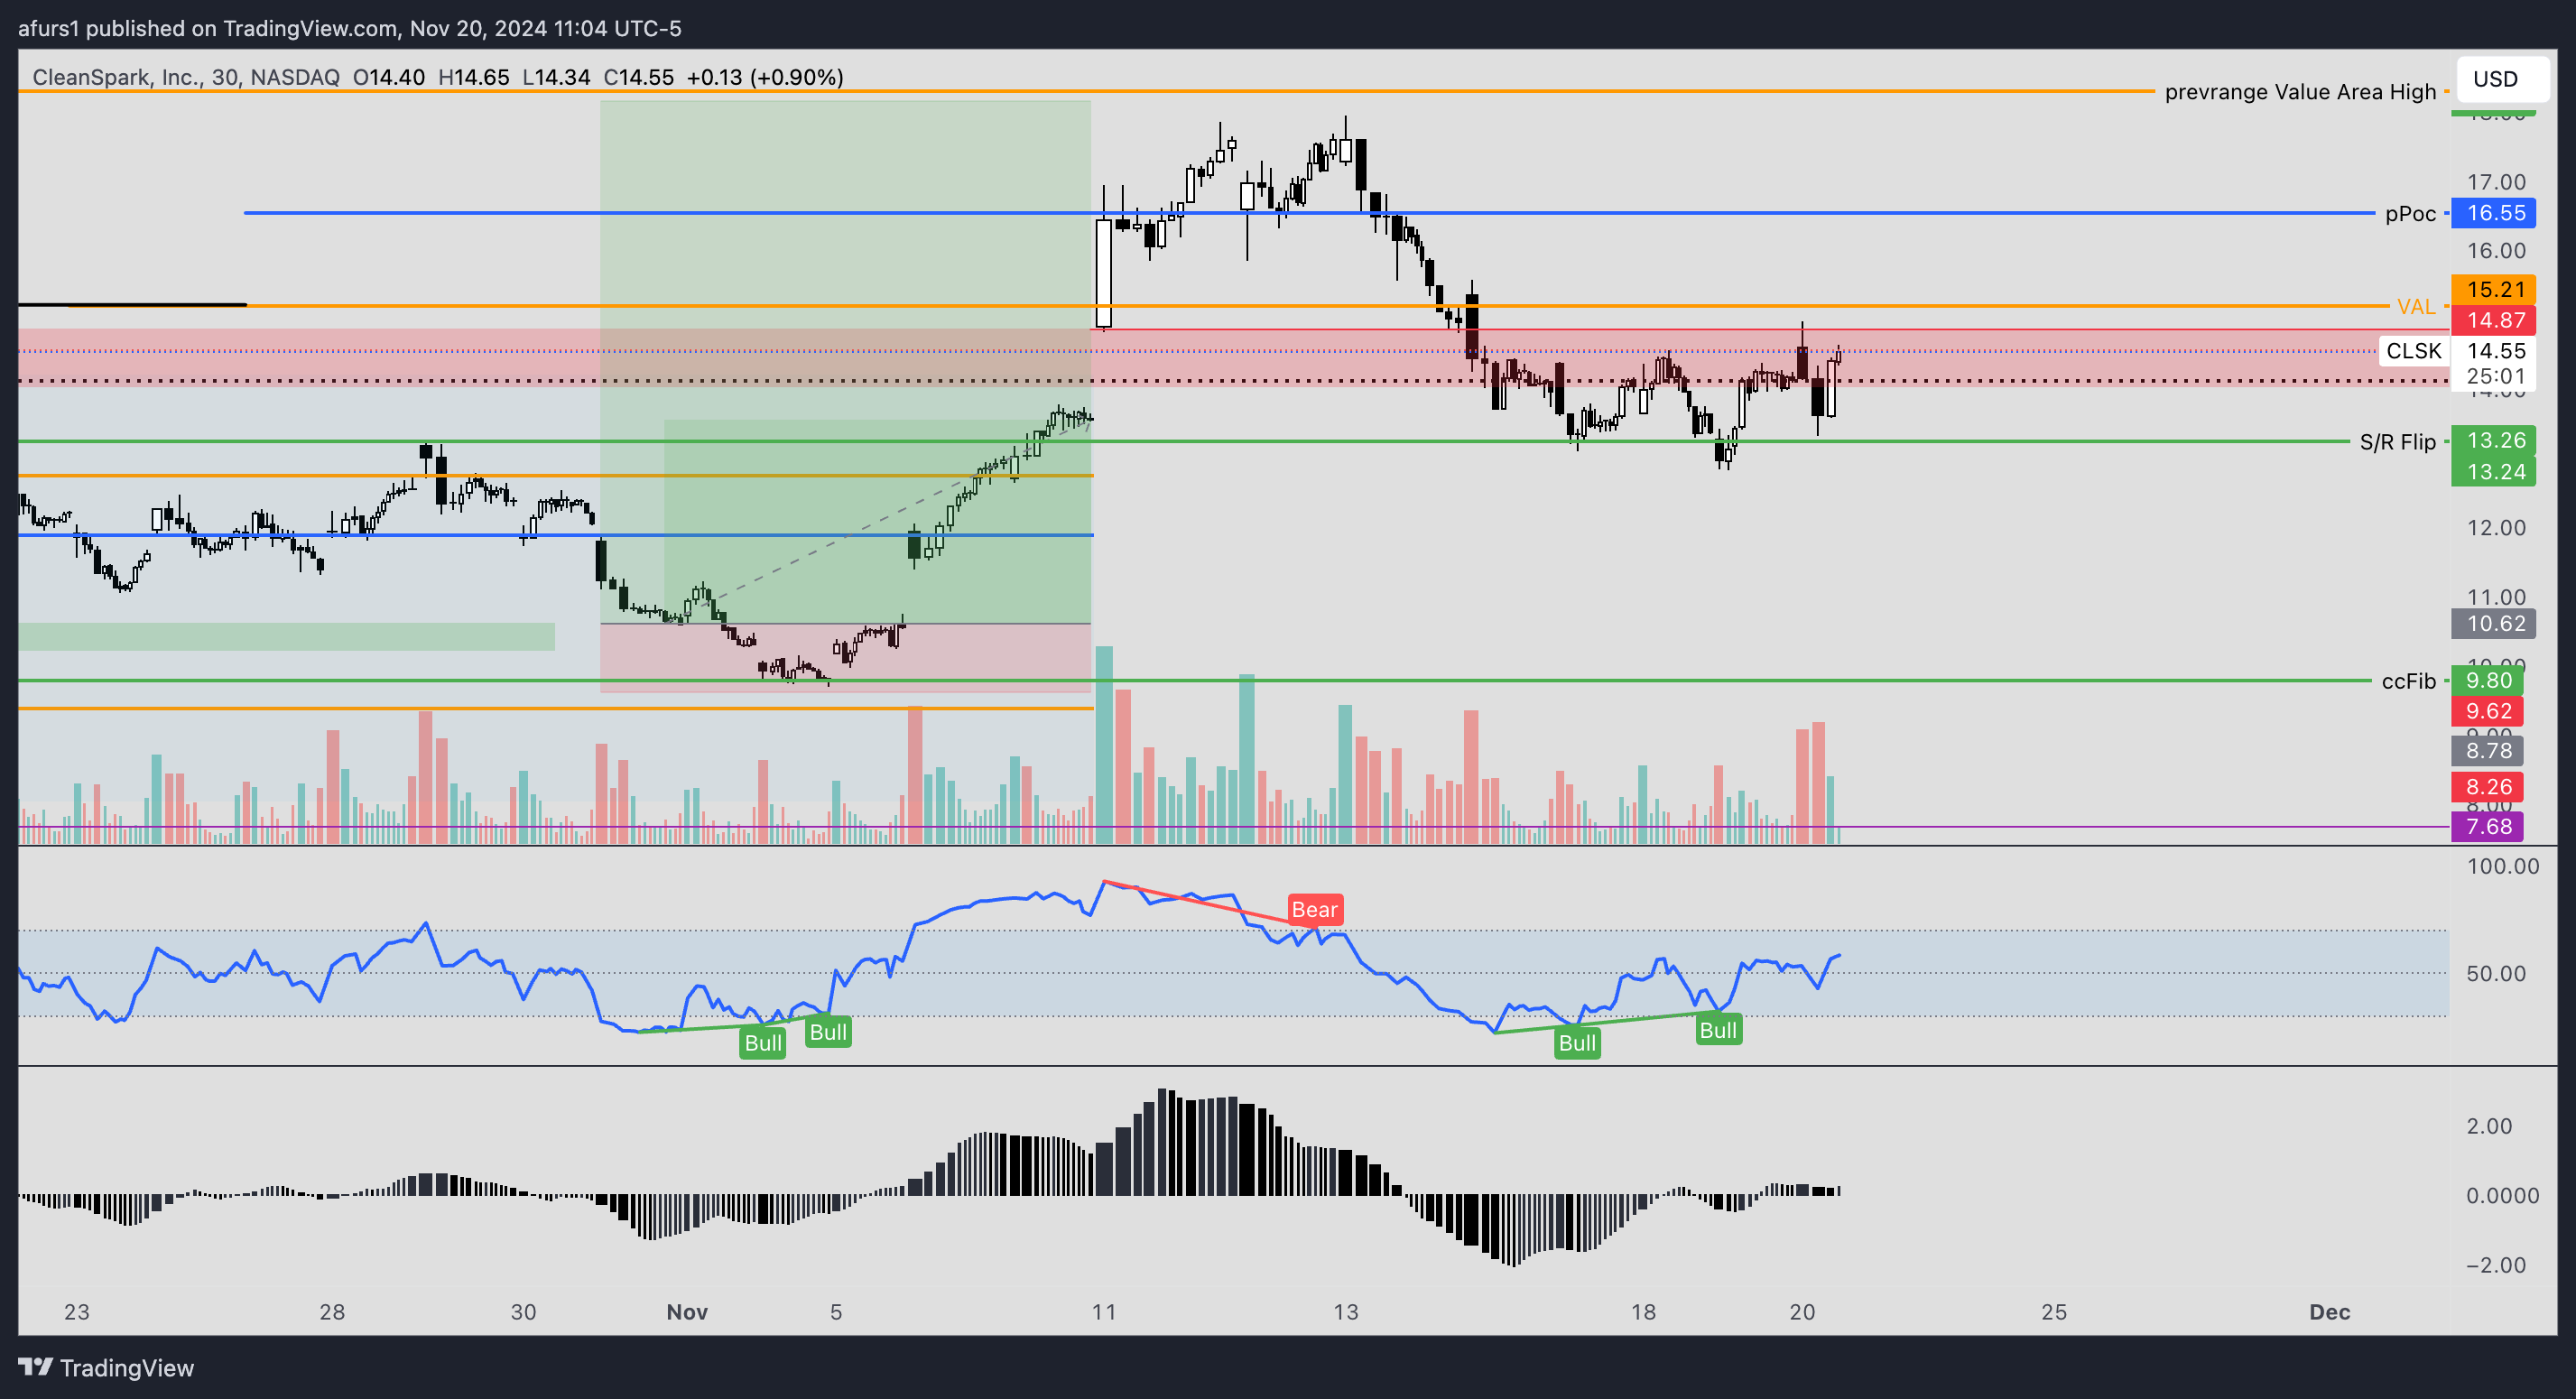Click the +0.13 (+0.90%) change value
2576x1399 pixels.
click(765, 77)
